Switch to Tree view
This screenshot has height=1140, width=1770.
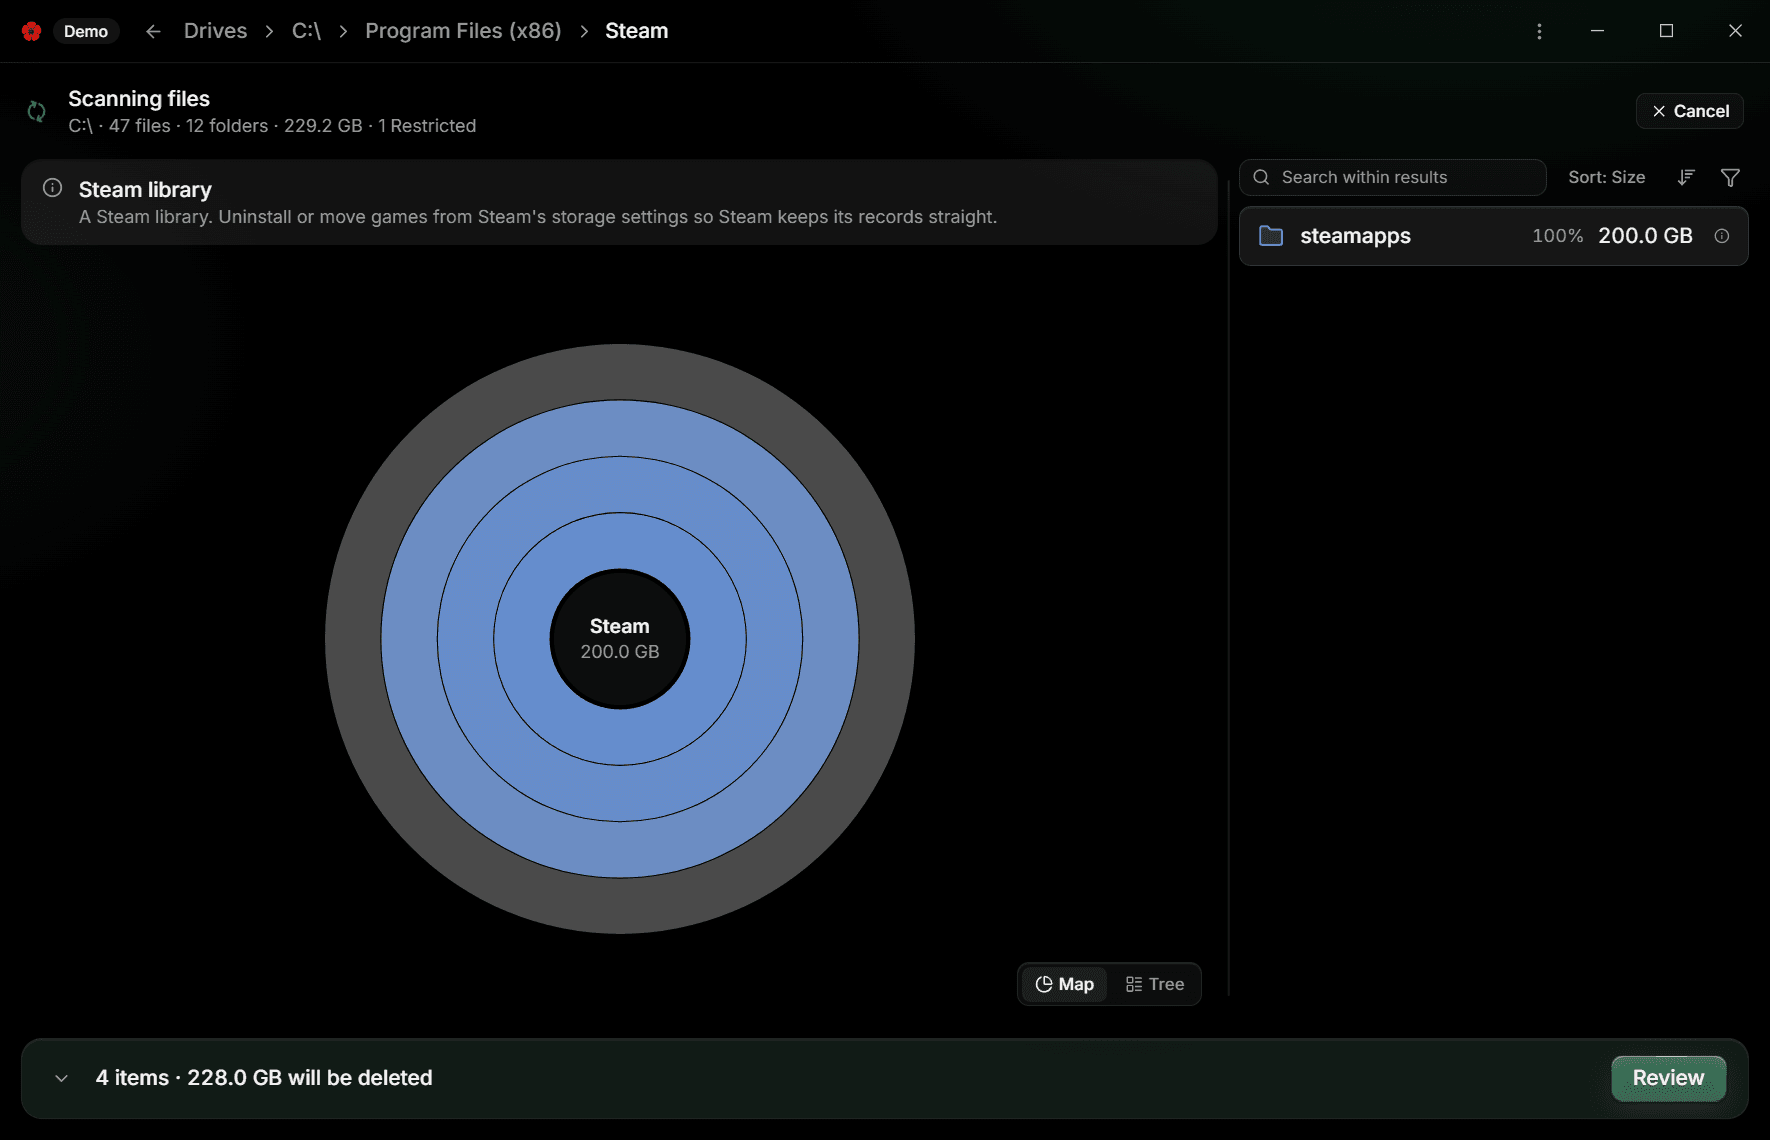pyautogui.click(x=1155, y=984)
